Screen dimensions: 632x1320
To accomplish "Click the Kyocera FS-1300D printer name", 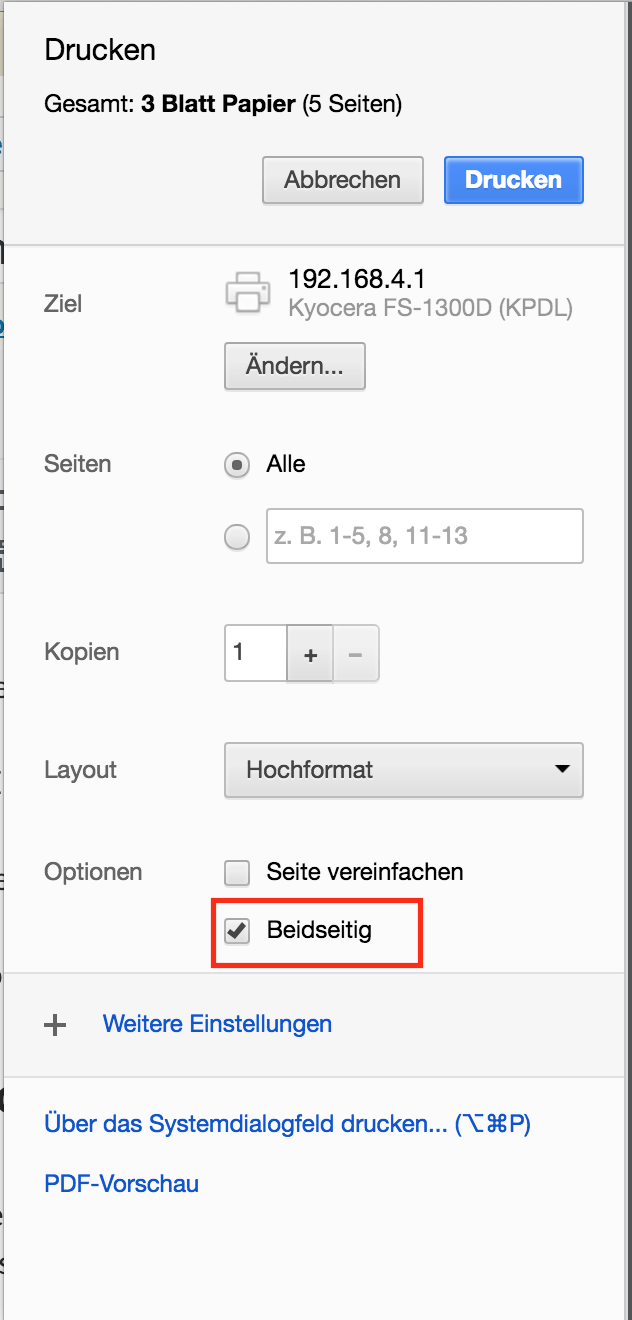I will (430, 308).
